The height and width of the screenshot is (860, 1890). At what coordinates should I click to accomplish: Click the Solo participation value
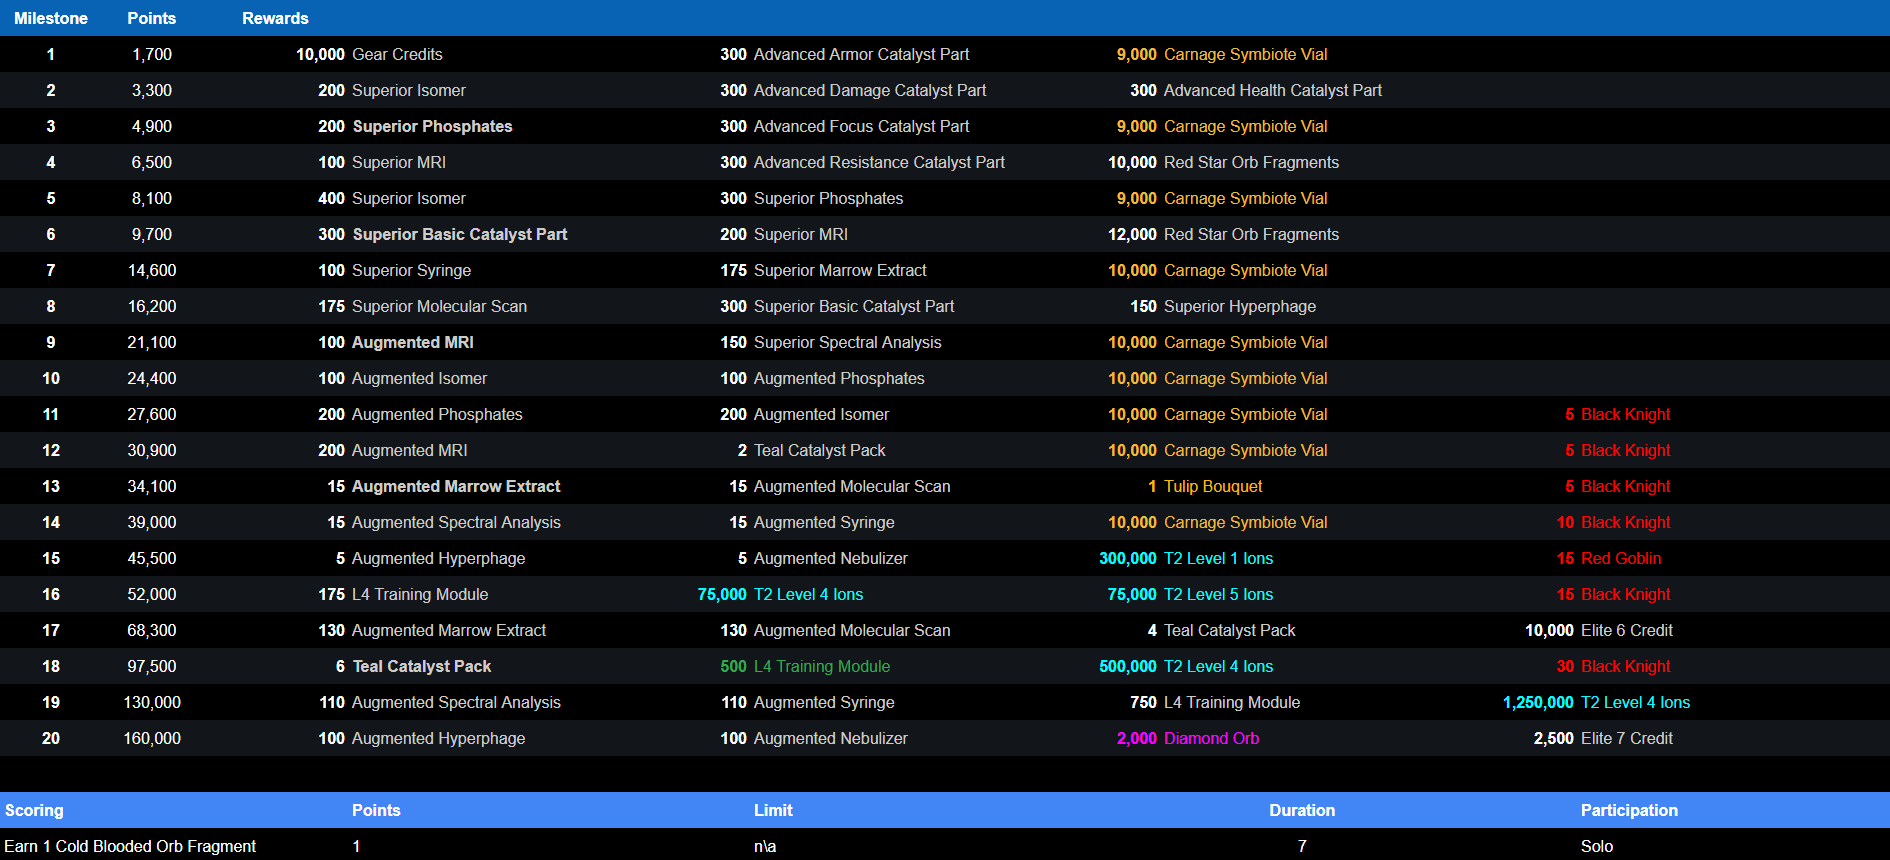(x=1596, y=846)
